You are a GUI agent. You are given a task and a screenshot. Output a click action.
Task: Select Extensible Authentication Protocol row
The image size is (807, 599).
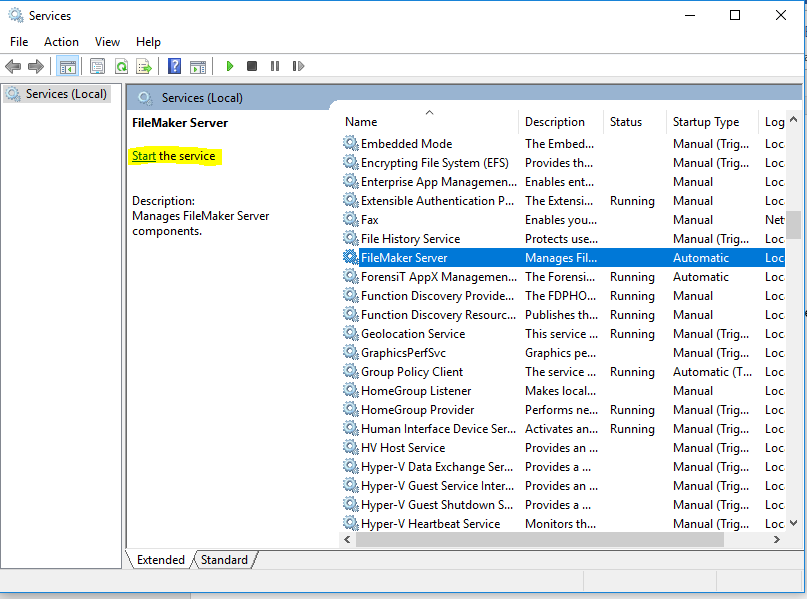pyautogui.click(x=563, y=201)
